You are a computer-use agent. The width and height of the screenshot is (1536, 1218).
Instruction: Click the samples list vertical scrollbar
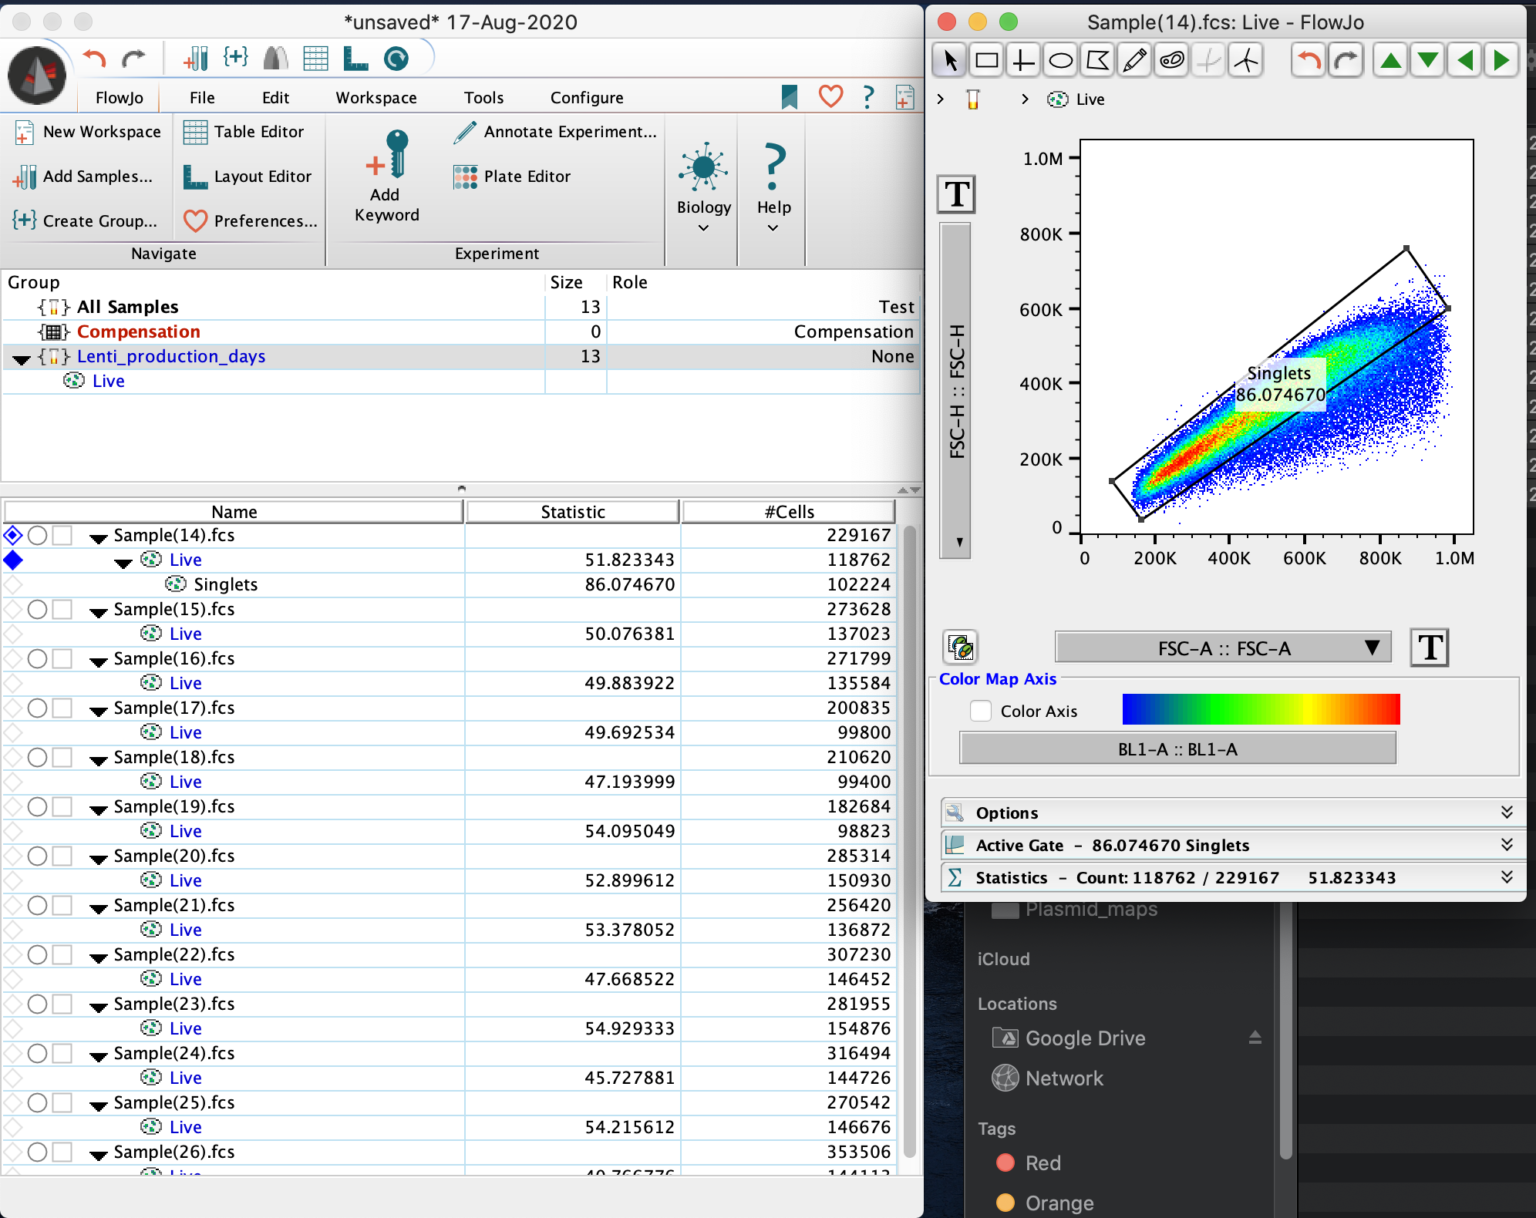click(909, 840)
